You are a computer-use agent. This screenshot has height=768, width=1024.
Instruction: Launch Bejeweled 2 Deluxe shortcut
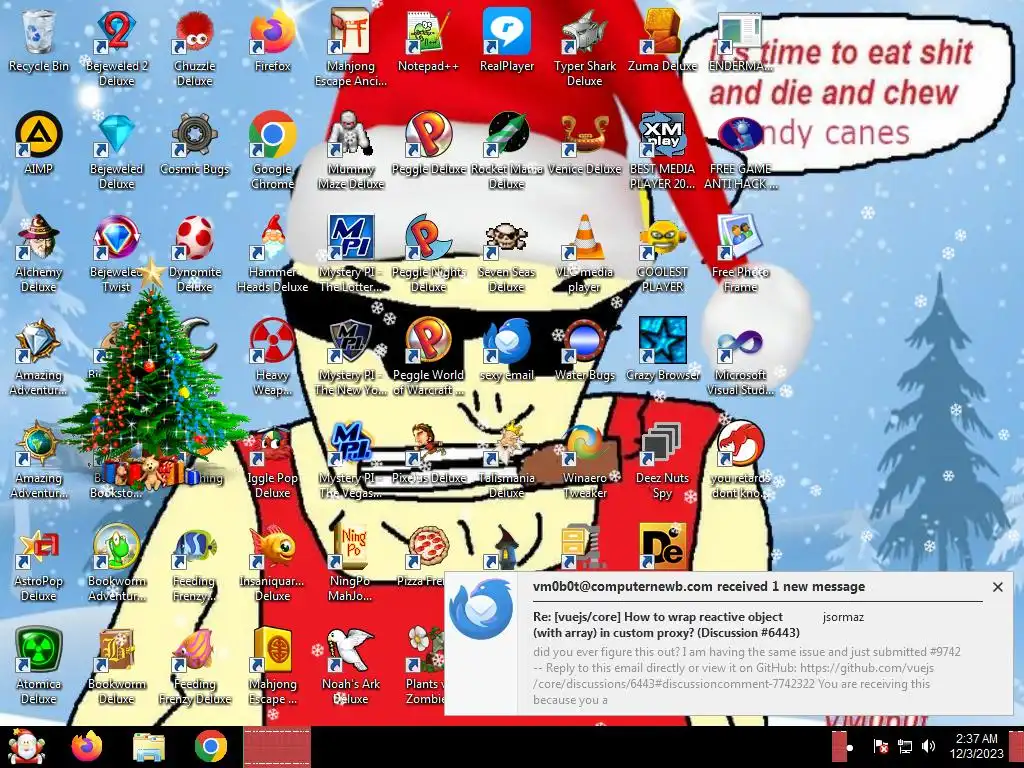116,47
